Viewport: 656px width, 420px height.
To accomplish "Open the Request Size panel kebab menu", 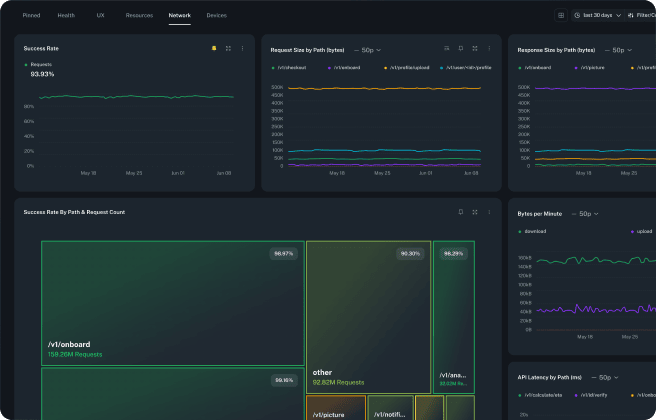I will coord(489,48).
